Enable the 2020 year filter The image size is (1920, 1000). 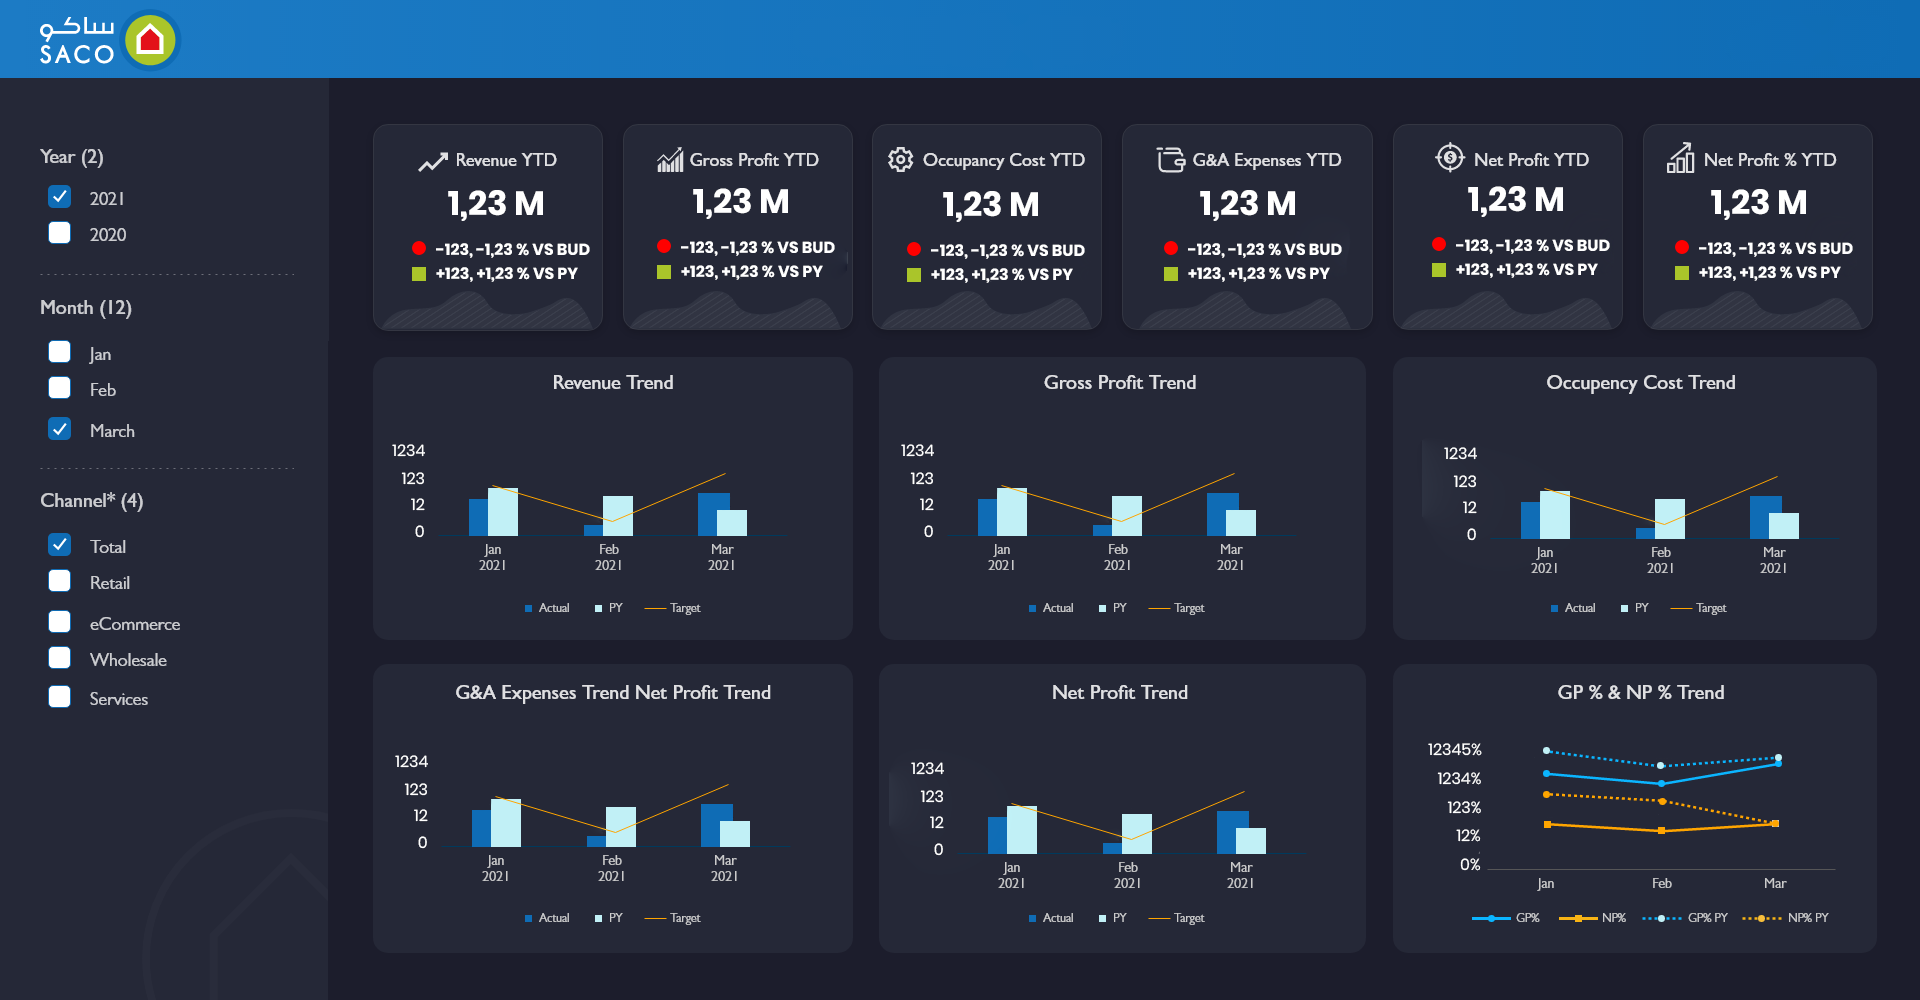(60, 232)
